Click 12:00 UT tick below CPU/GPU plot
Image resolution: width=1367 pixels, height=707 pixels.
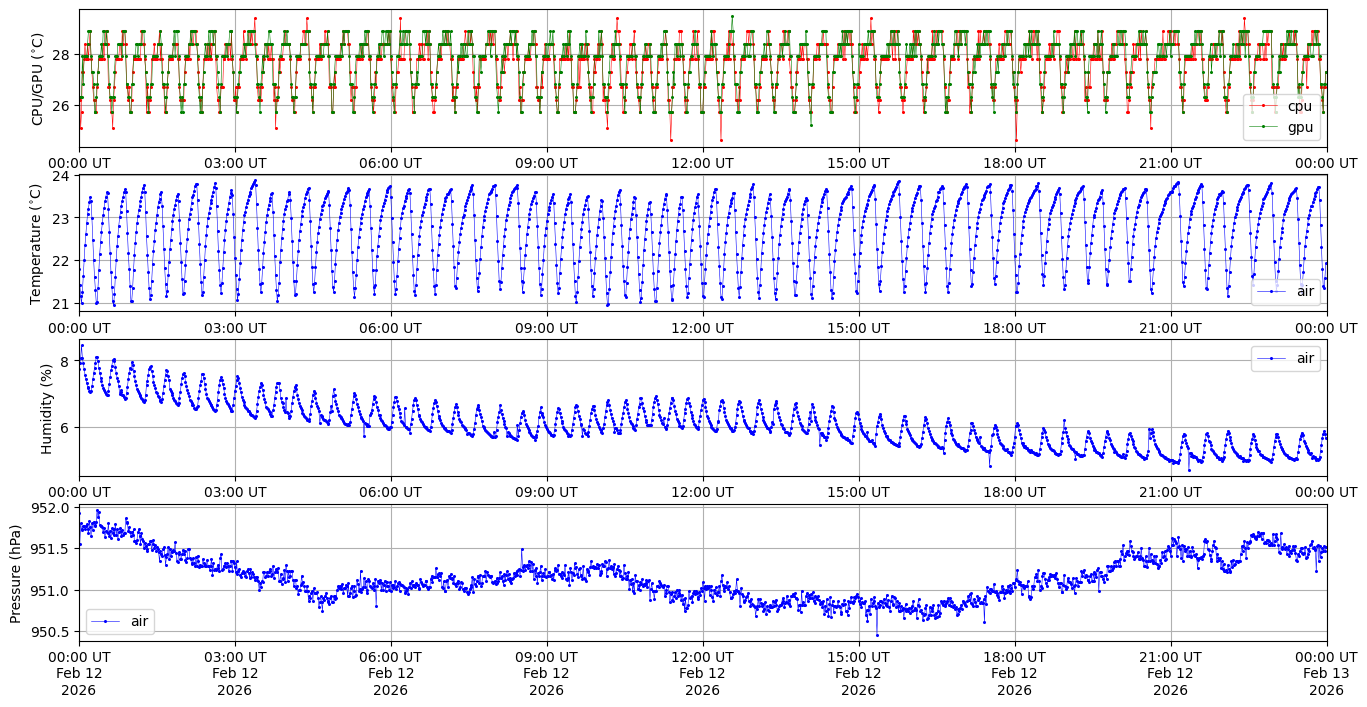pos(702,162)
